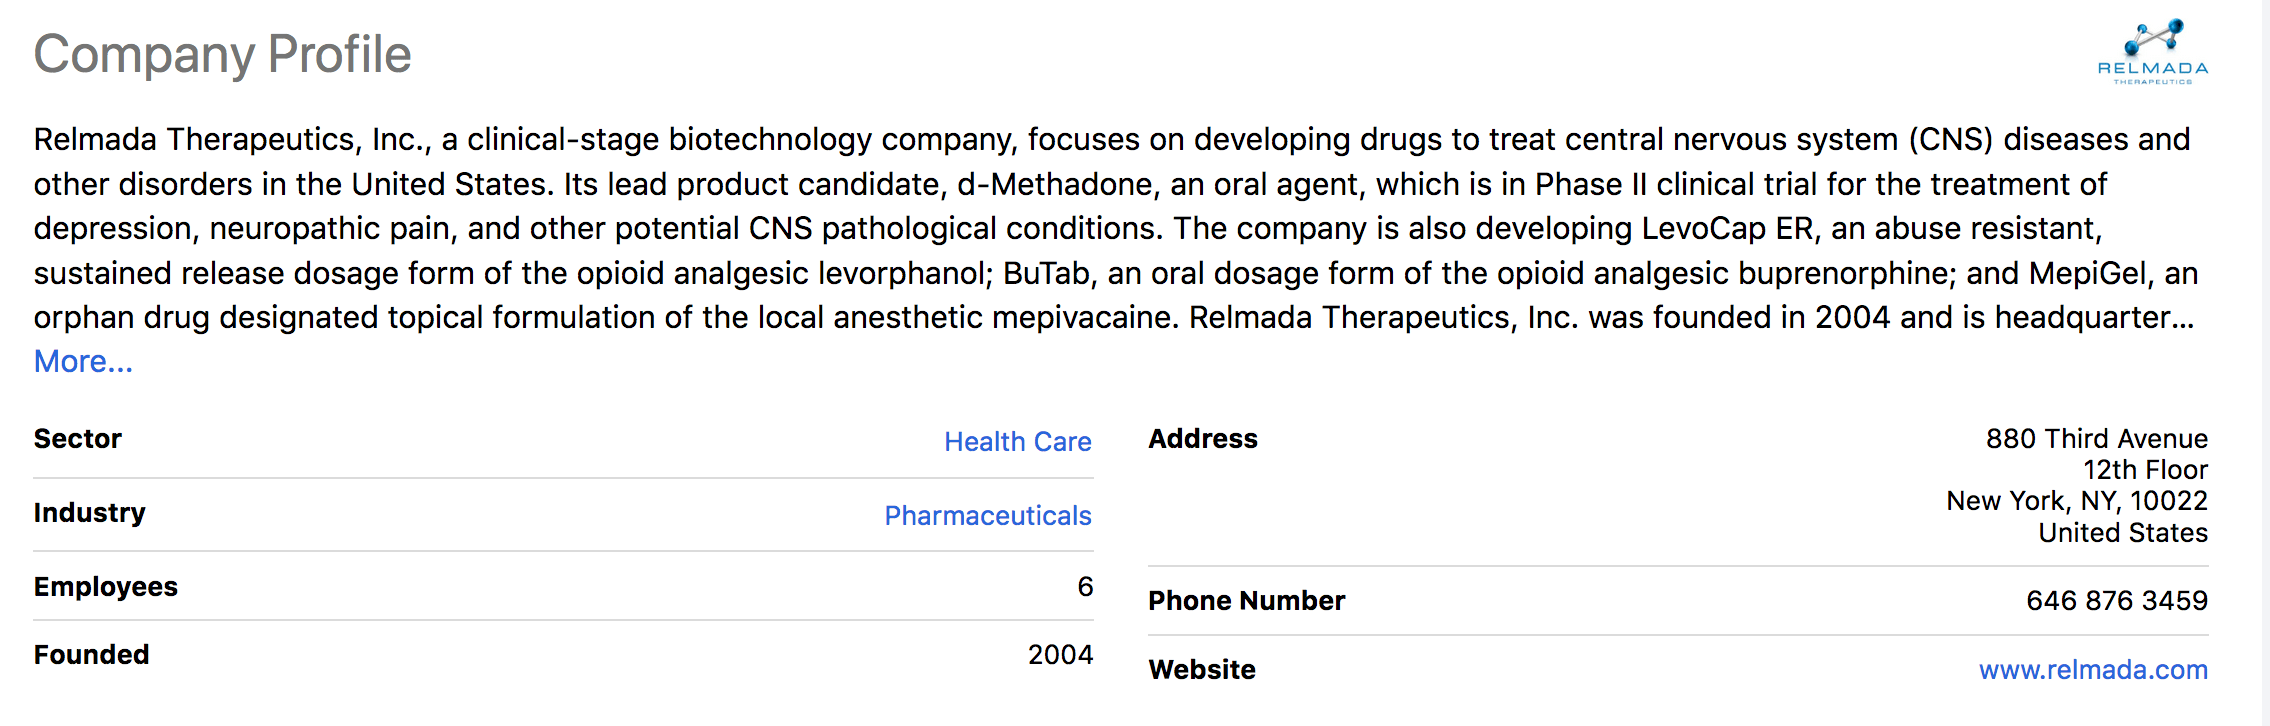Image resolution: width=2270 pixels, height=726 pixels.
Task: Click the Relmada Therapeutics logo
Action: [2153, 52]
